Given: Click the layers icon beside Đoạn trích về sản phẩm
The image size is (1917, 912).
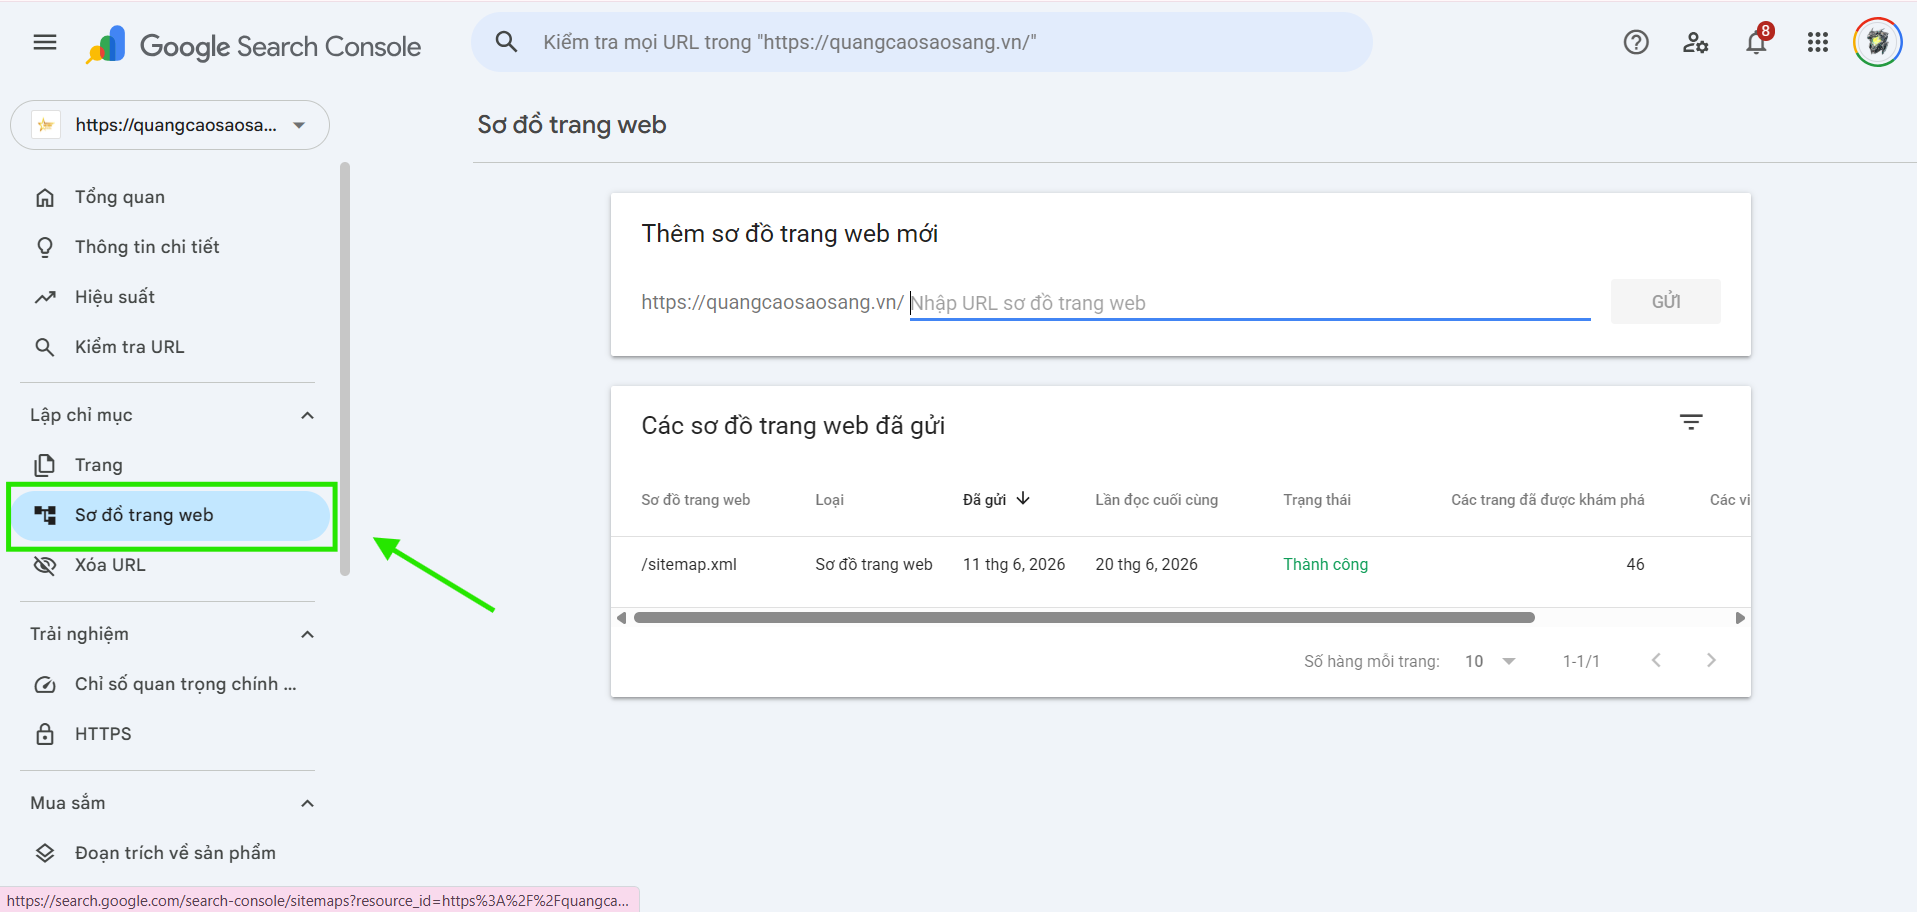Looking at the screenshot, I should coord(45,853).
